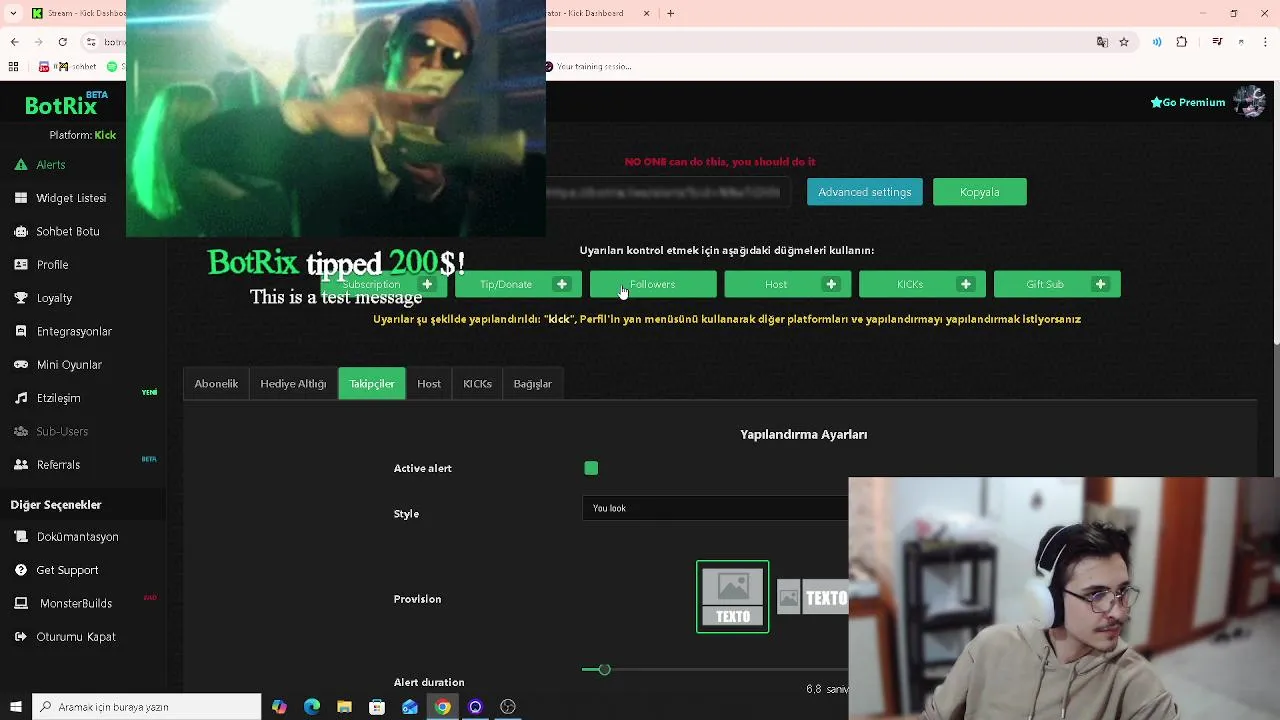1280x720 pixels.
Task: Open the user avatar menu
Action: (x=1249, y=102)
